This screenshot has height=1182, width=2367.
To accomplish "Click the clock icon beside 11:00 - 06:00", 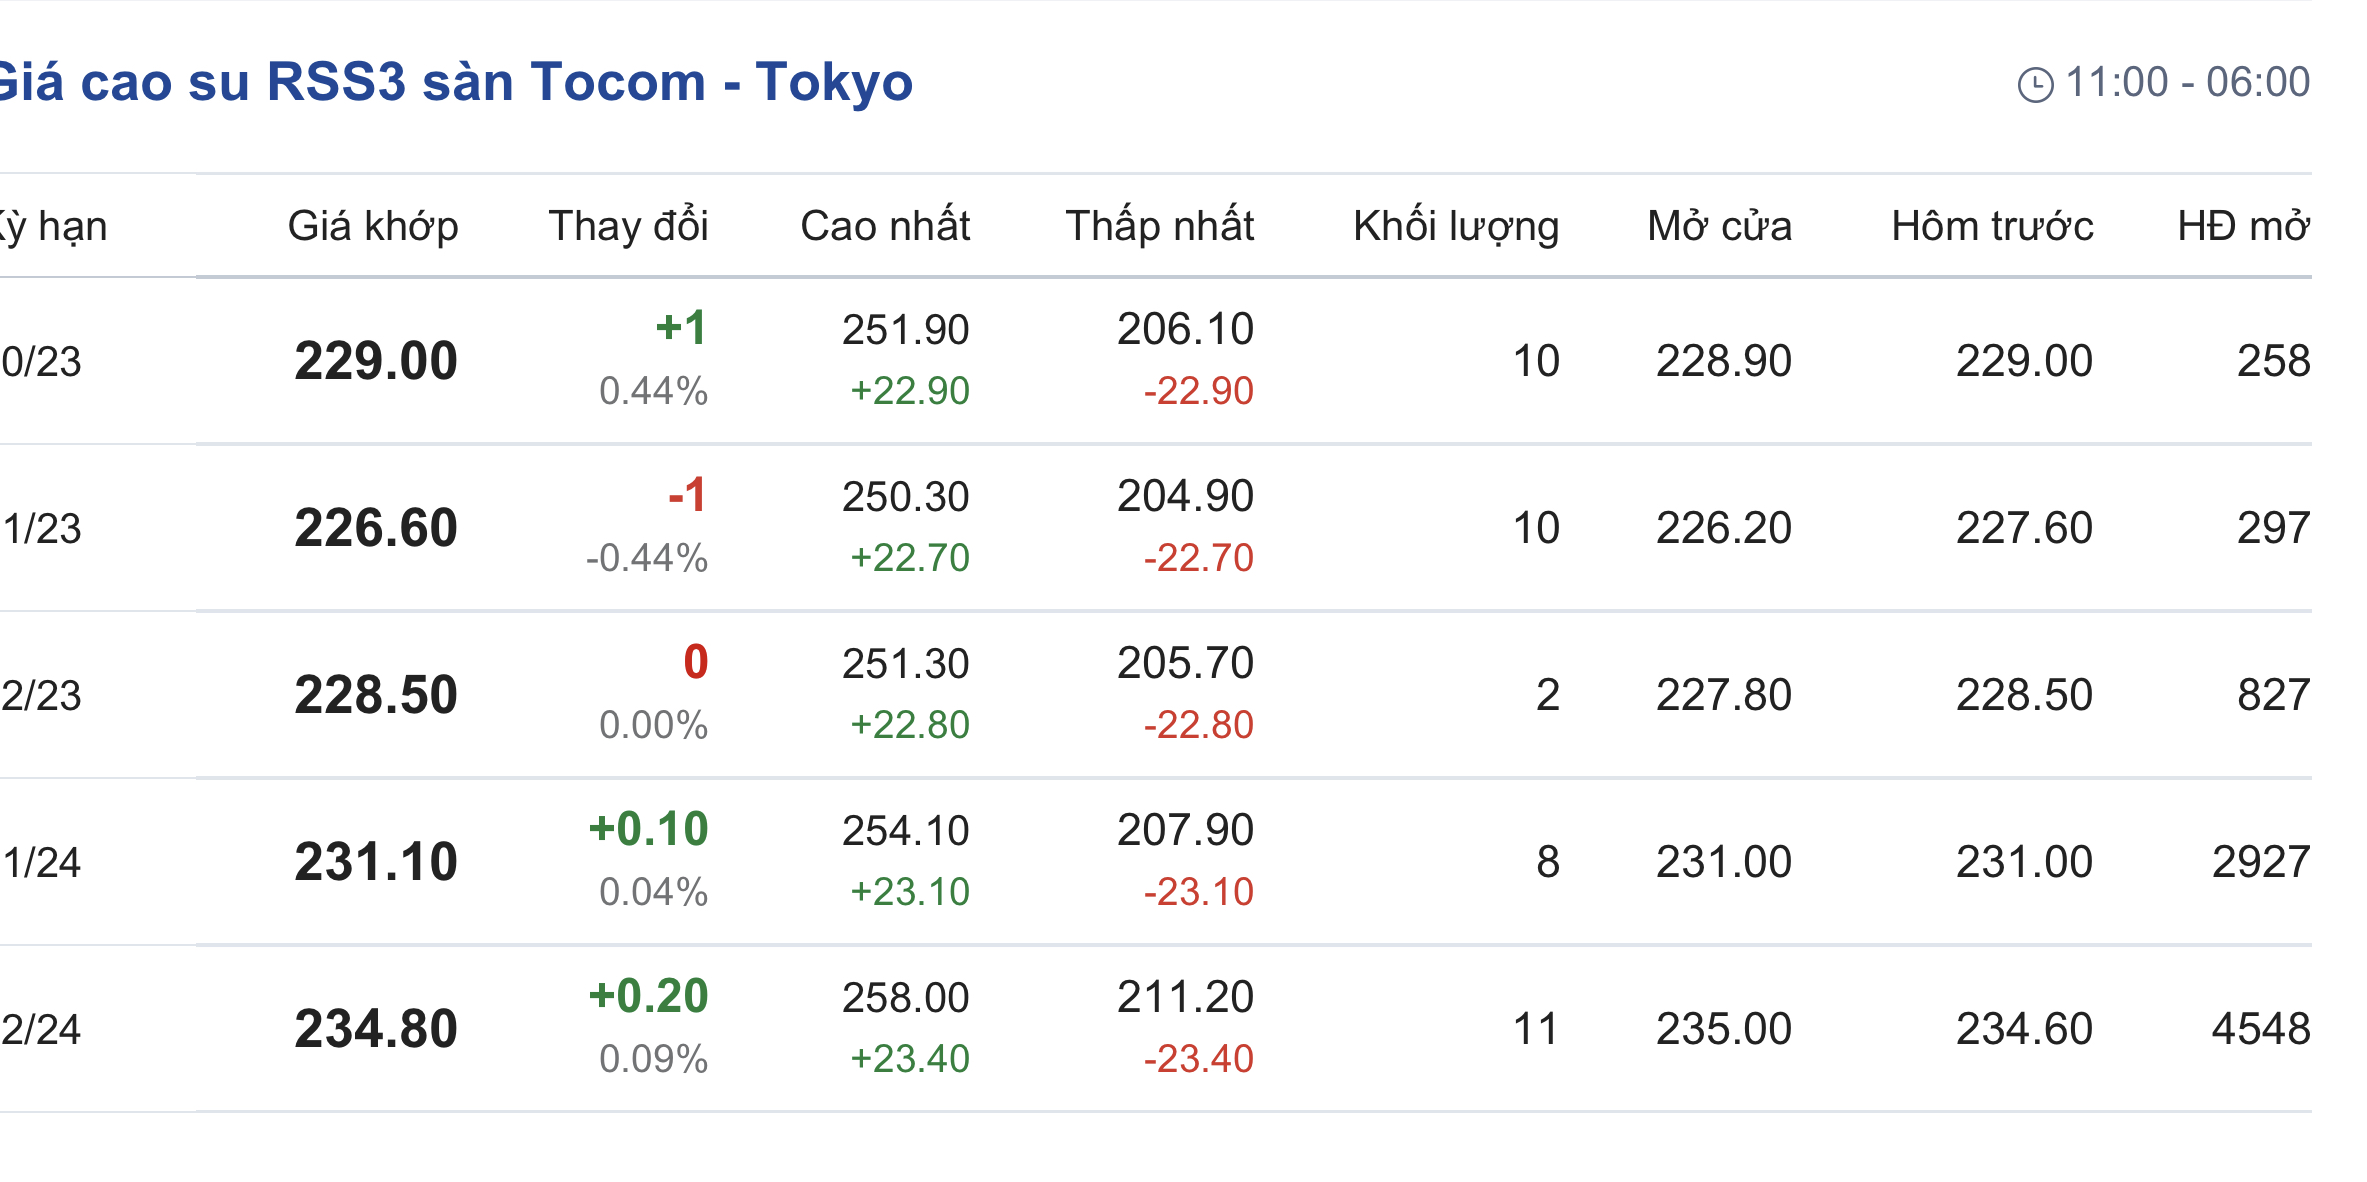I will [2035, 85].
